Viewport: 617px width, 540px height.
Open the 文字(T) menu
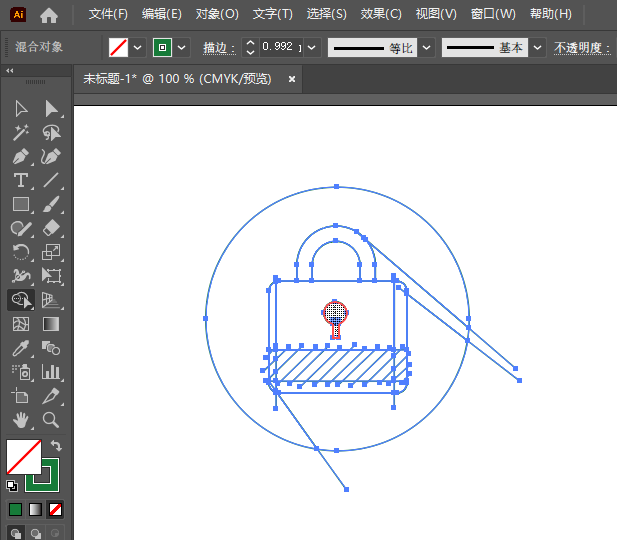click(273, 14)
